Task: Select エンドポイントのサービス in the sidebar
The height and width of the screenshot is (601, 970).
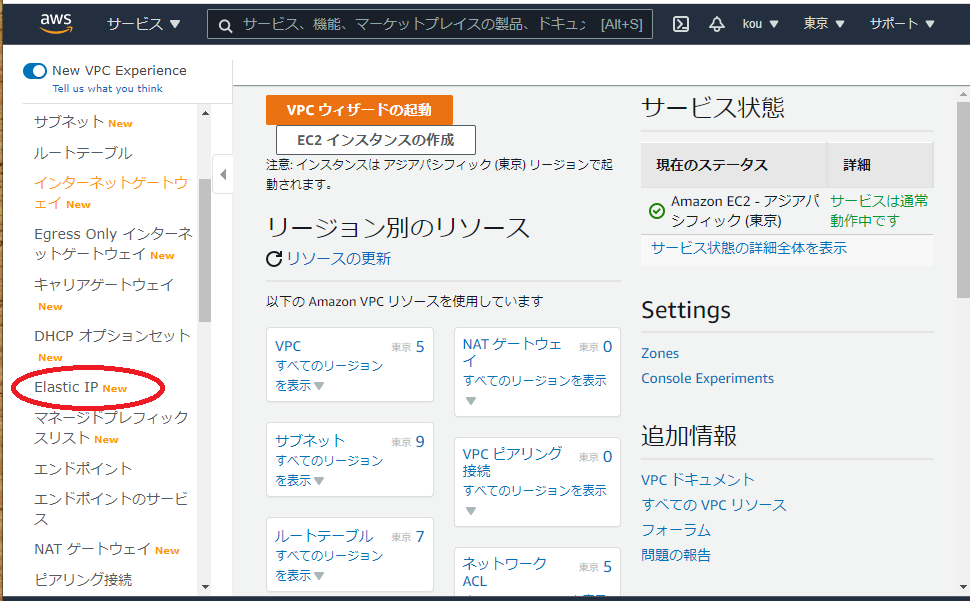Action: click(x=111, y=509)
